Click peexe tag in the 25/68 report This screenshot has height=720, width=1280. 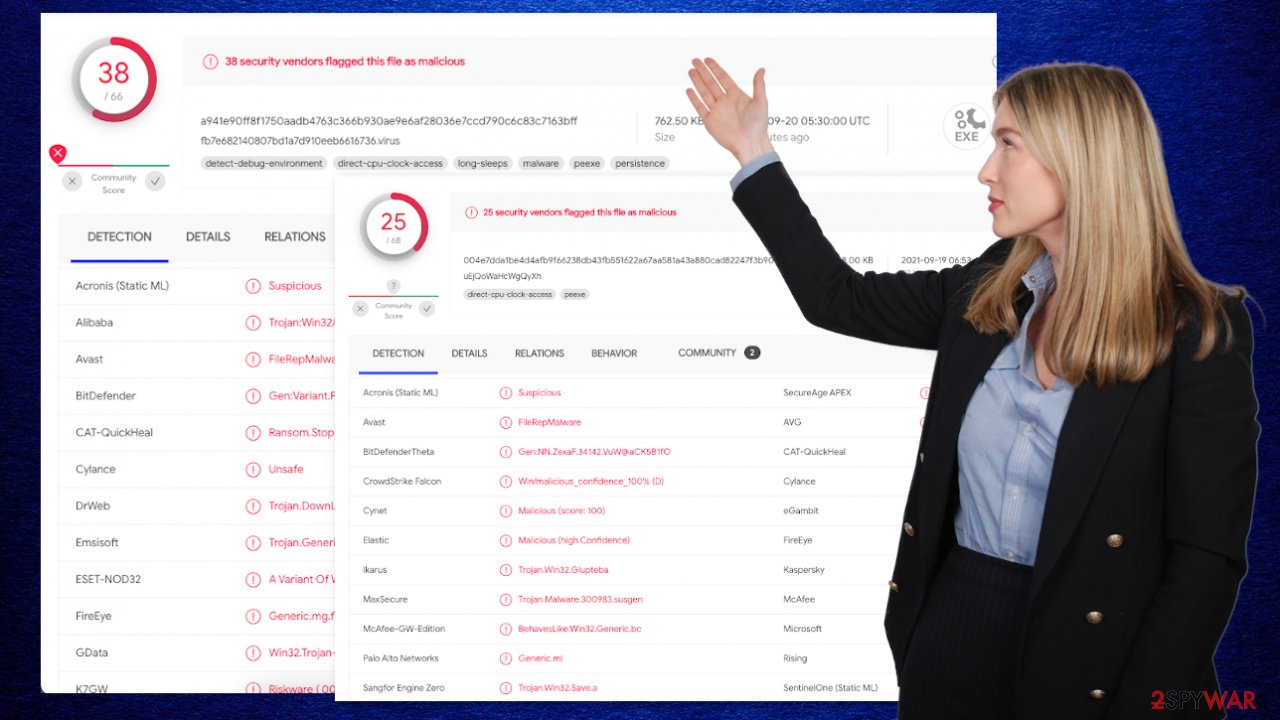coord(575,295)
